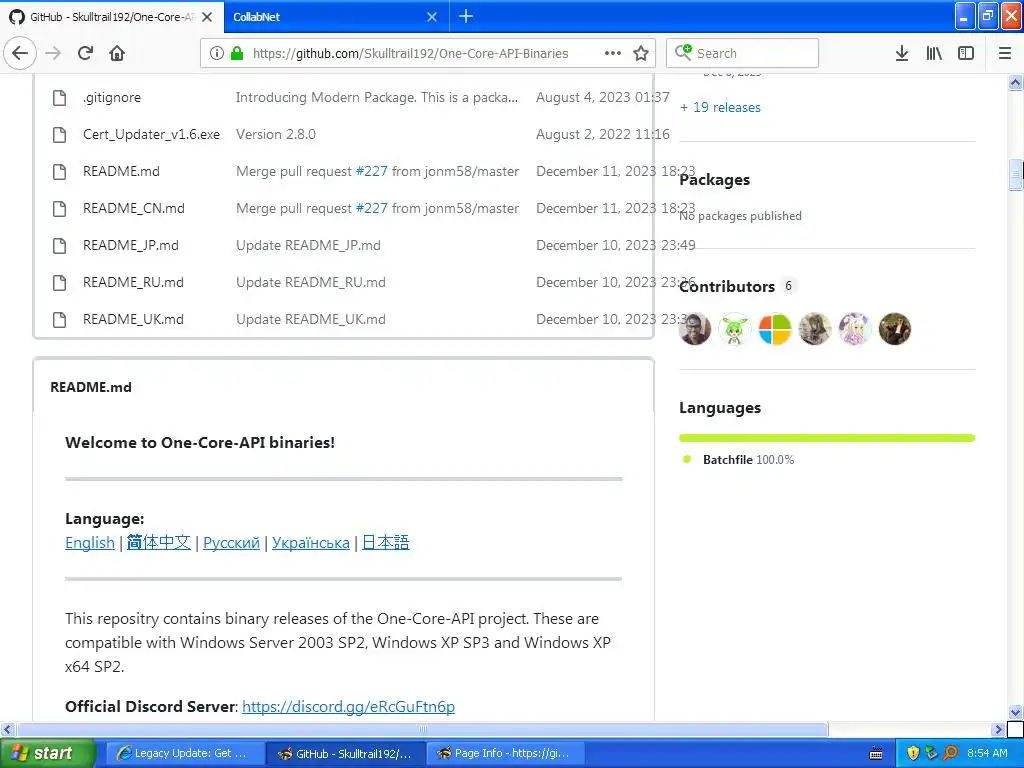The width and height of the screenshot is (1024, 768).
Task: Close the CollabNet tab
Action: 432,17
